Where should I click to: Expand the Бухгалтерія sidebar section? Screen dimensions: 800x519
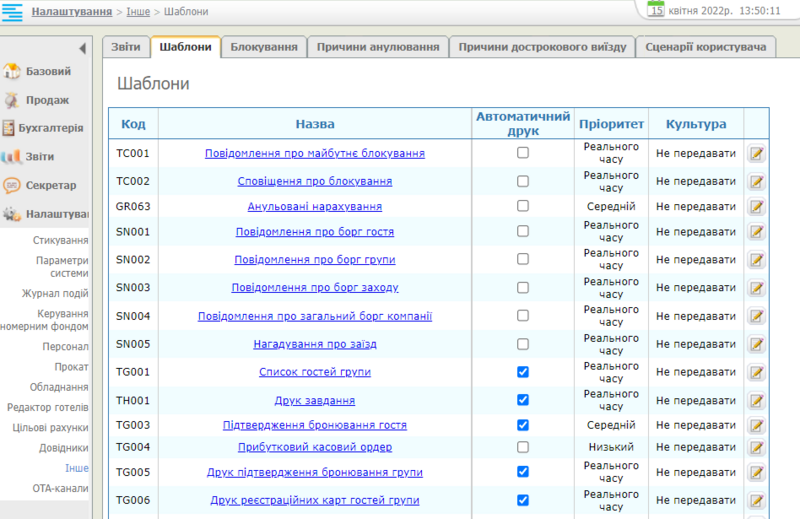pyautogui.click(x=54, y=128)
